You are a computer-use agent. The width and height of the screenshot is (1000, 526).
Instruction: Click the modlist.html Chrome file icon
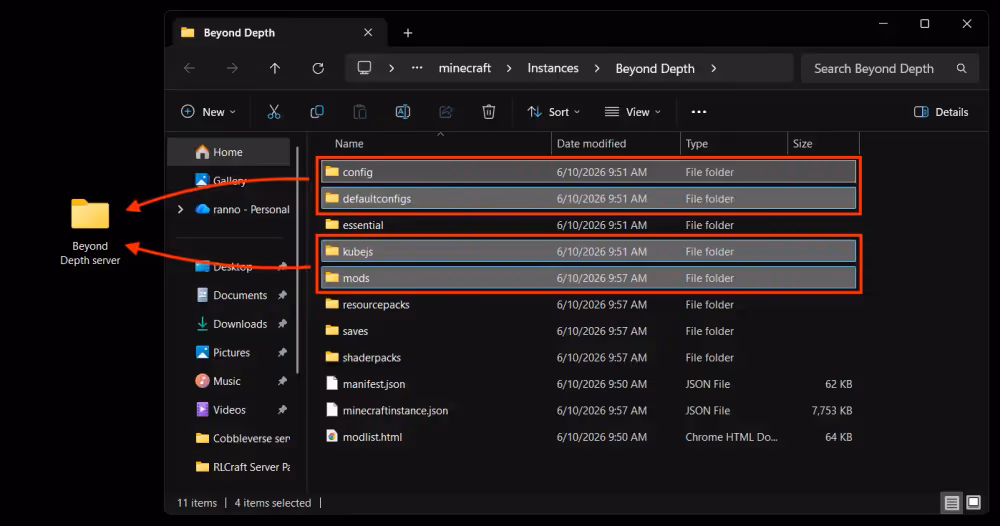point(332,437)
